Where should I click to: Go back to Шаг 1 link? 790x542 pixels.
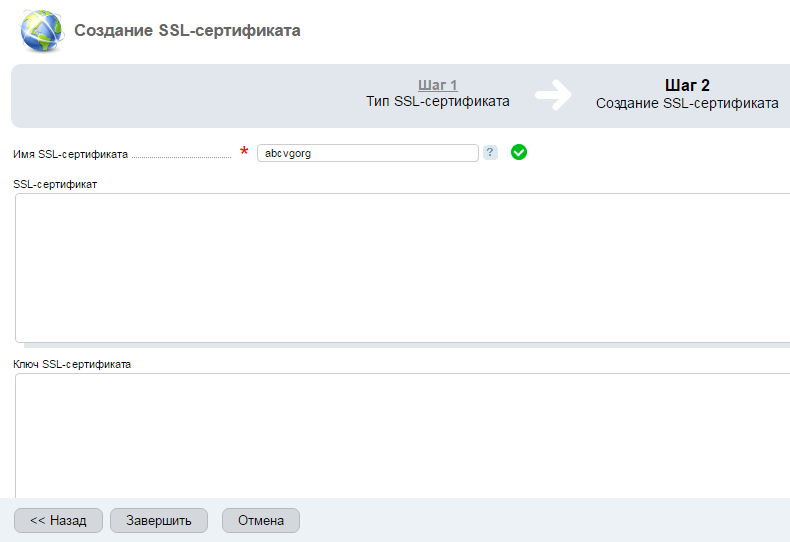click(437, 85)
